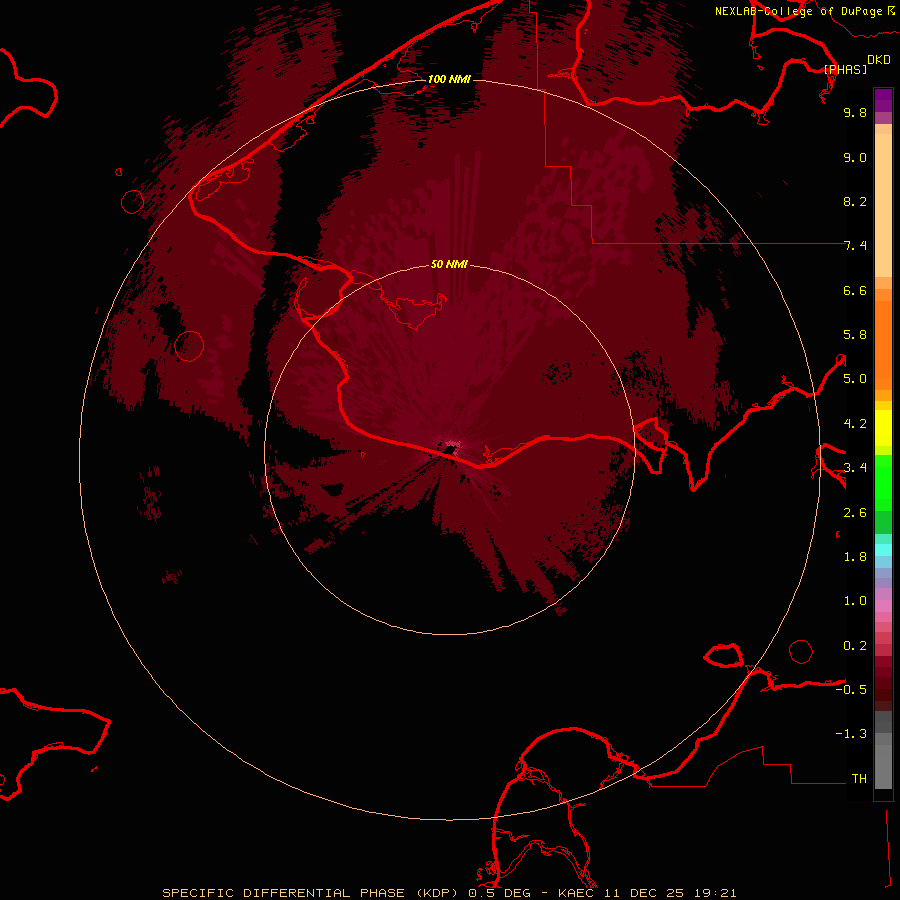Viewport: 900px width, 900px height.
Task: Click the 9.0 scale value
Action: pyautogui.click(x=855, y=157)
